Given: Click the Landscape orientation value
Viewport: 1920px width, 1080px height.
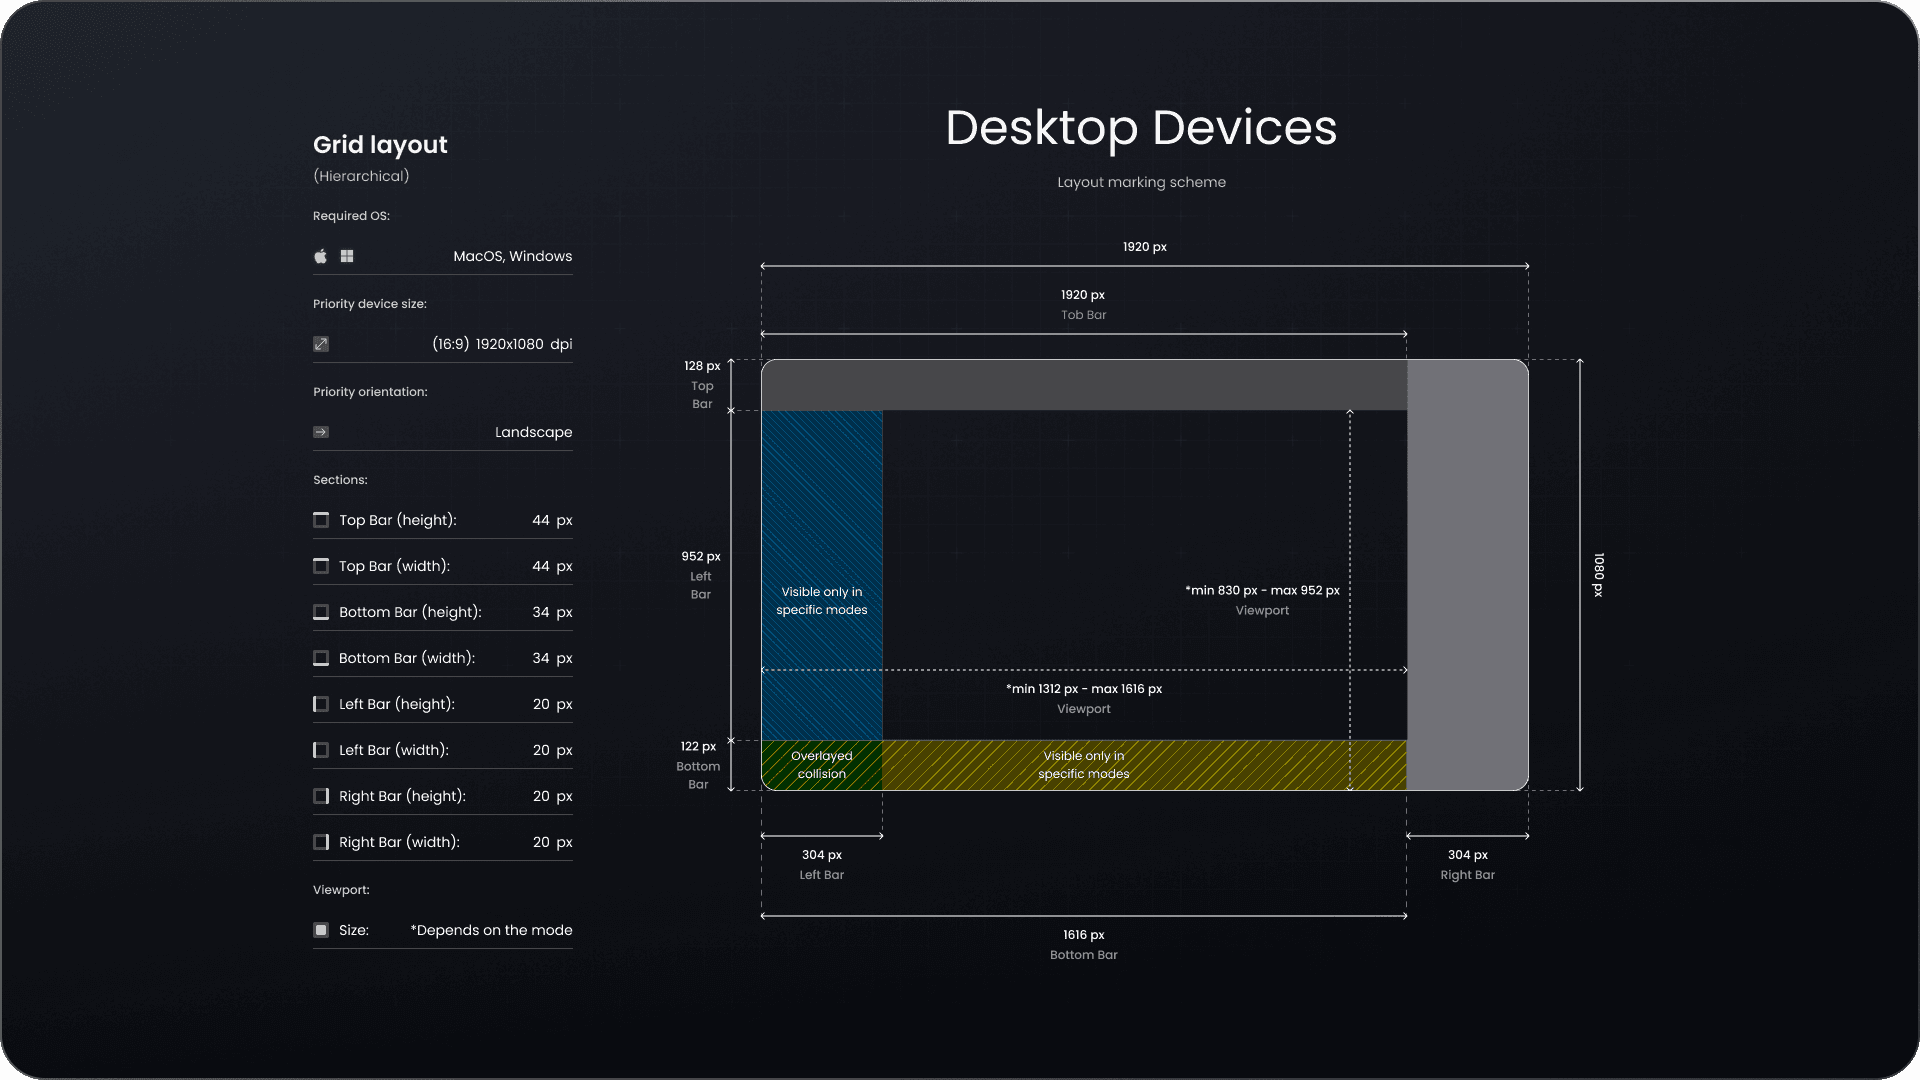Looking at the screenshot, I should (x=533, y=432).
